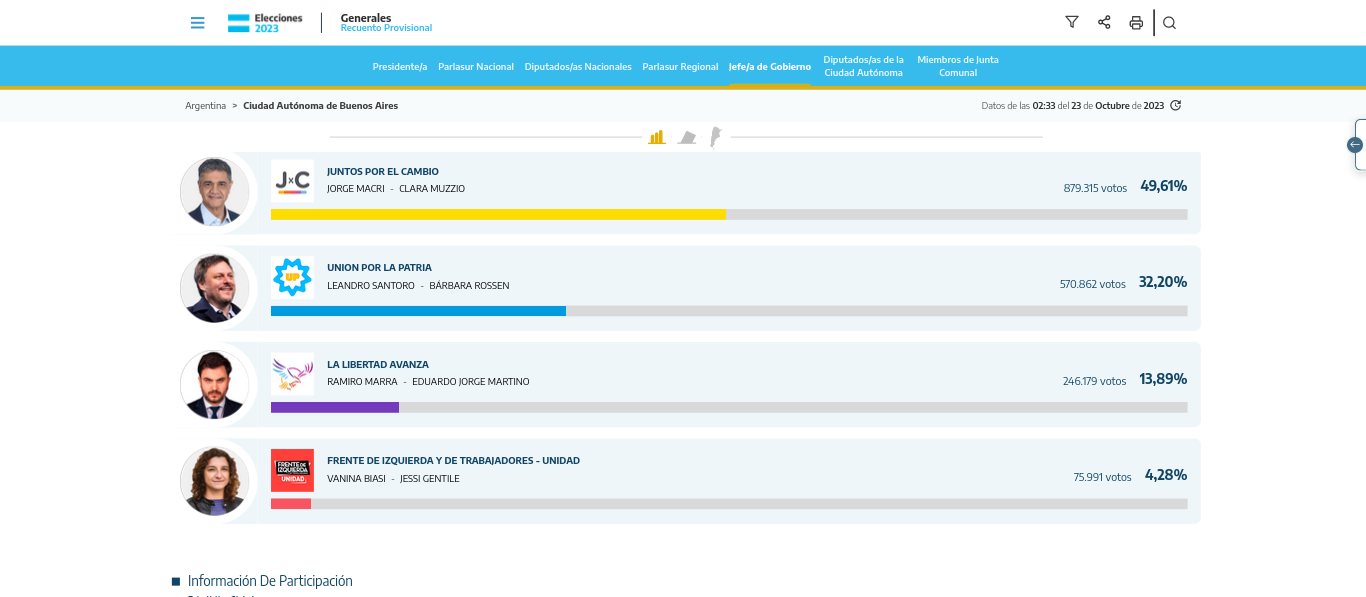Open the search magnifier
This screenshot has width=1366, height=597.
[1169, 23]
